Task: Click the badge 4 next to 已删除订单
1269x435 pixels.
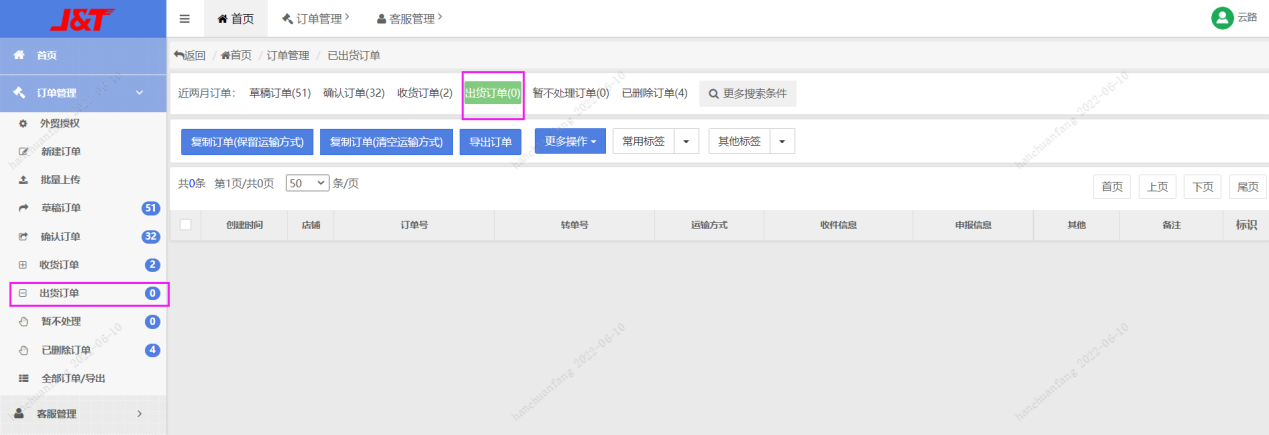Action: coord(153,350)
